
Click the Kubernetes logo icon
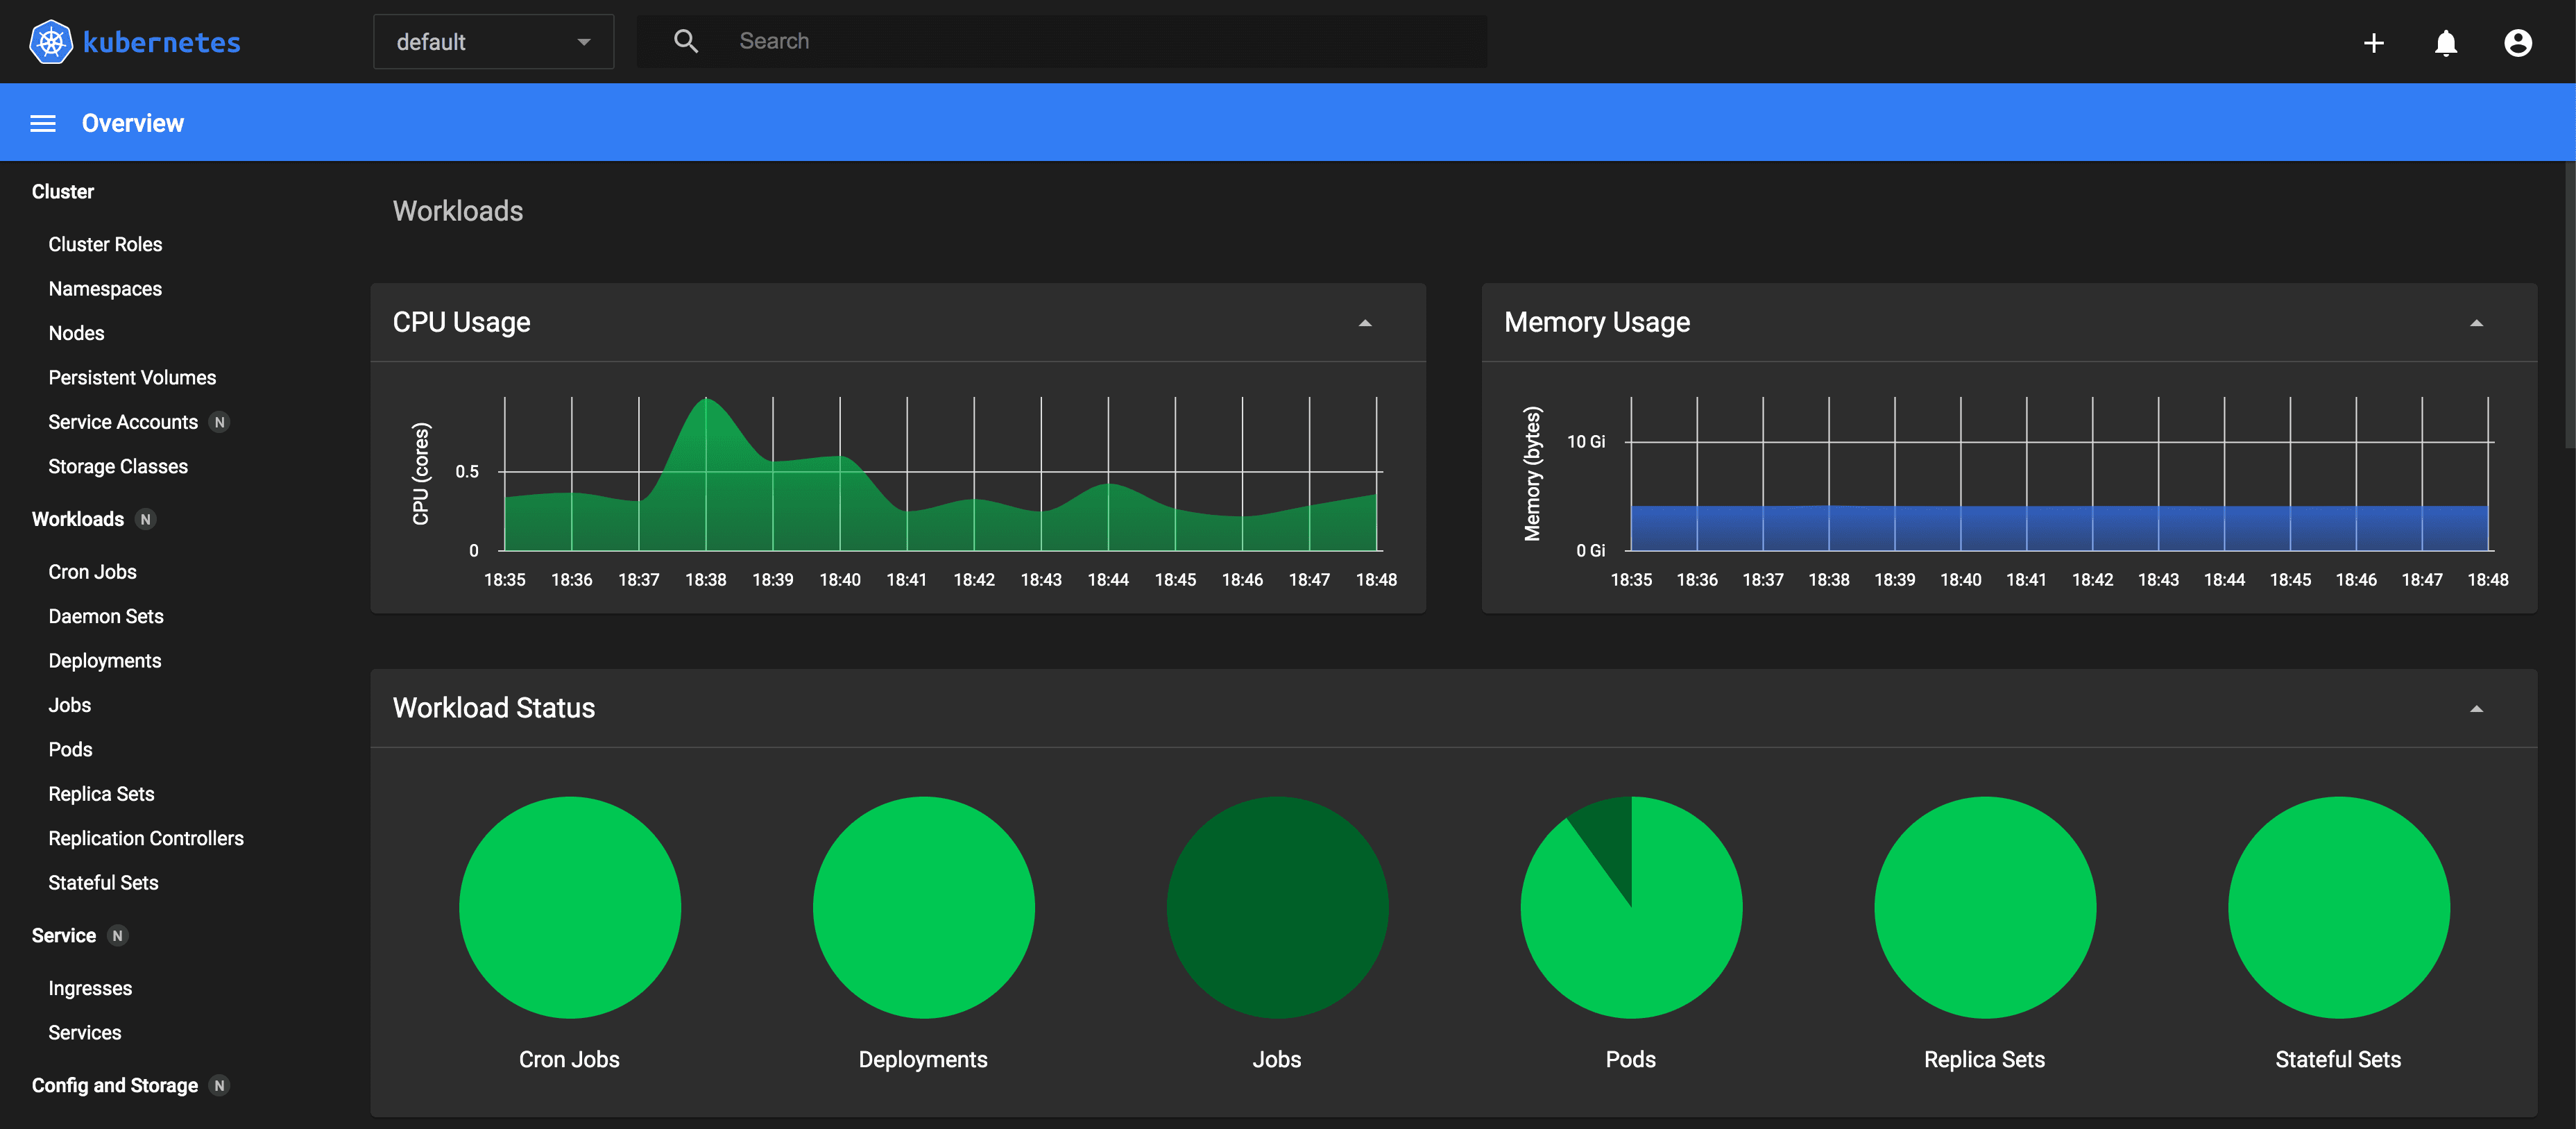pos(50,42)
